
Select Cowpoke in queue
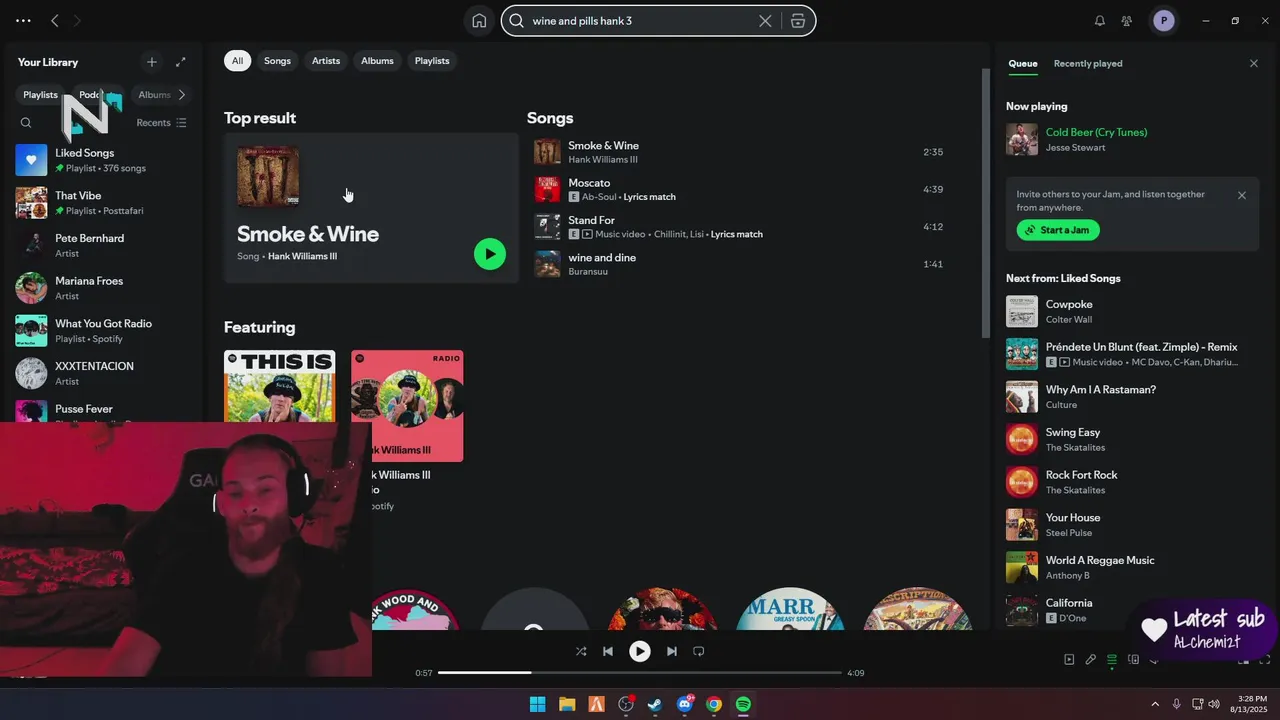pos(1132,312)
